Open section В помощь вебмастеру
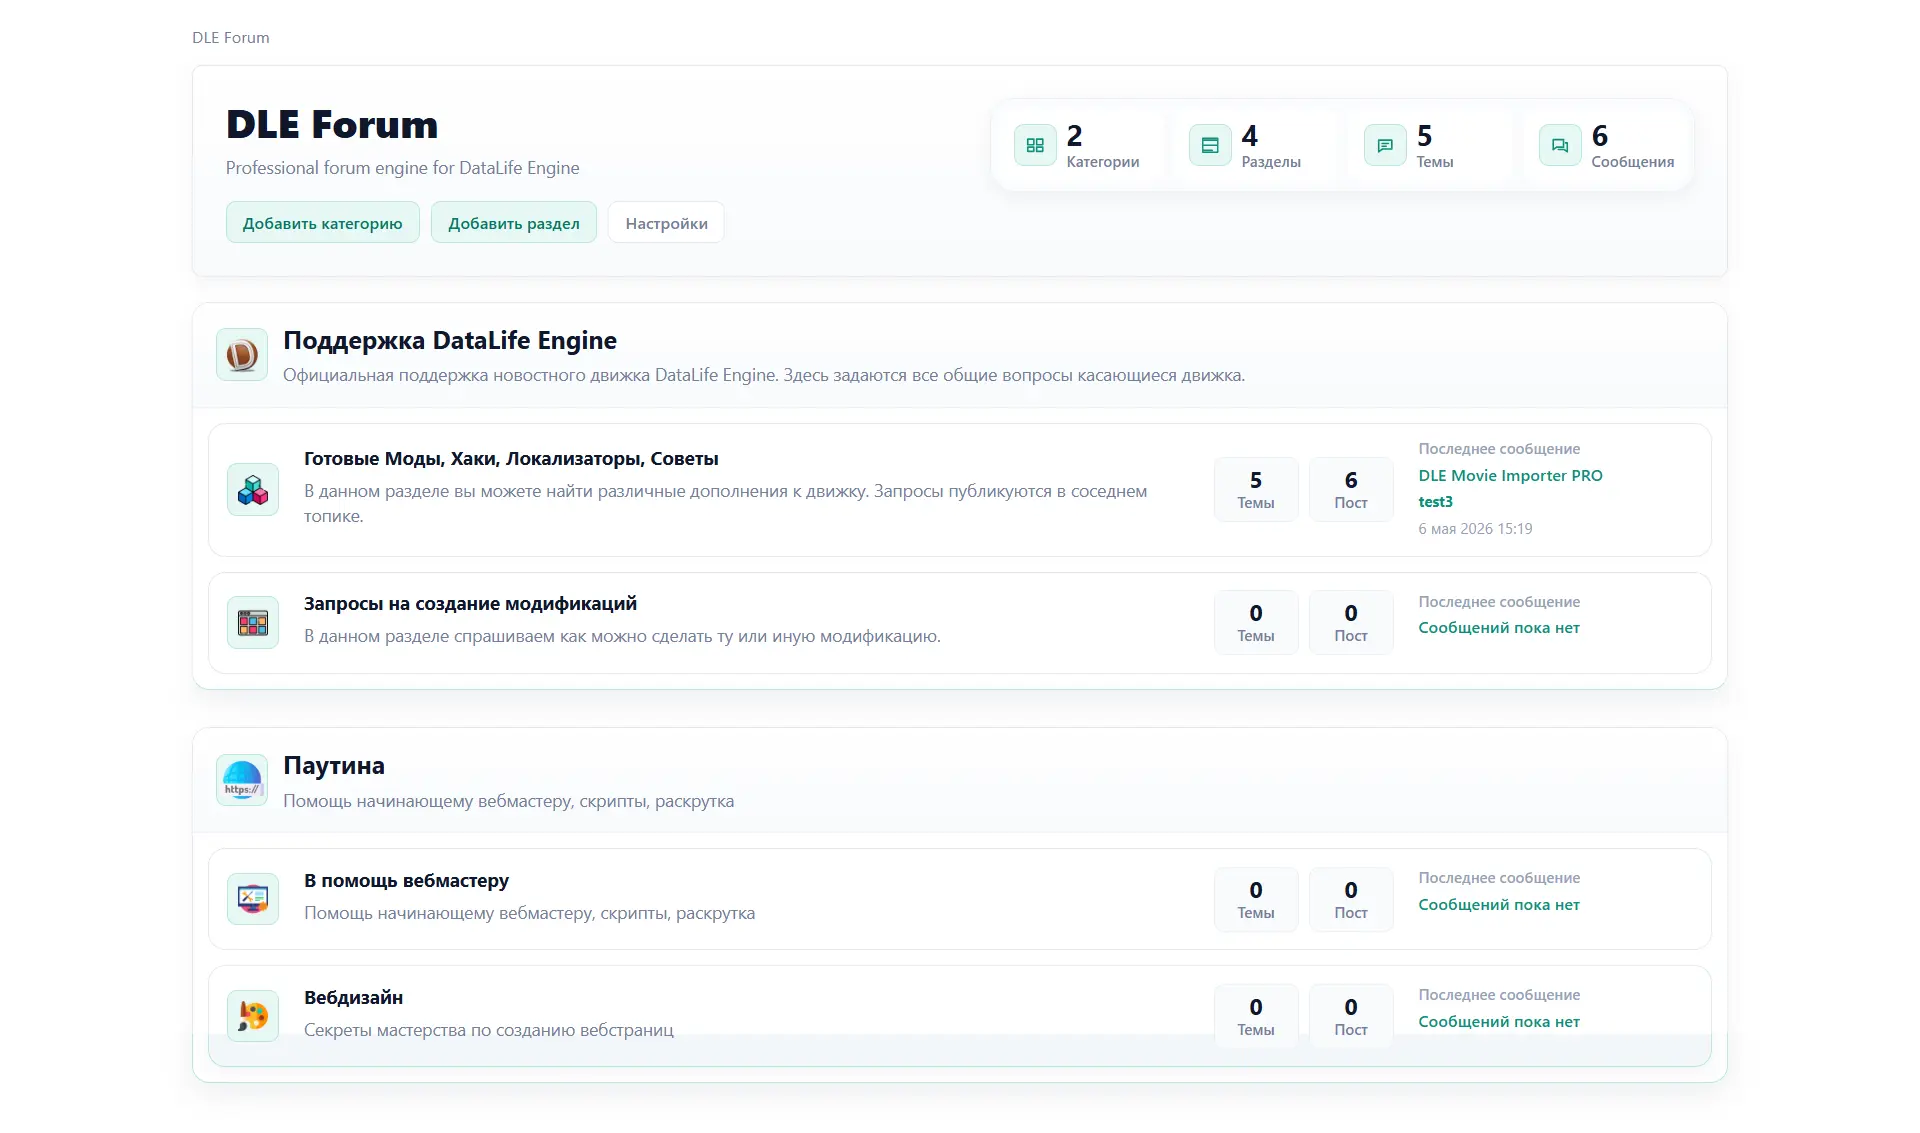The width and height of the screenshot is (1920, 1133). 406,881
